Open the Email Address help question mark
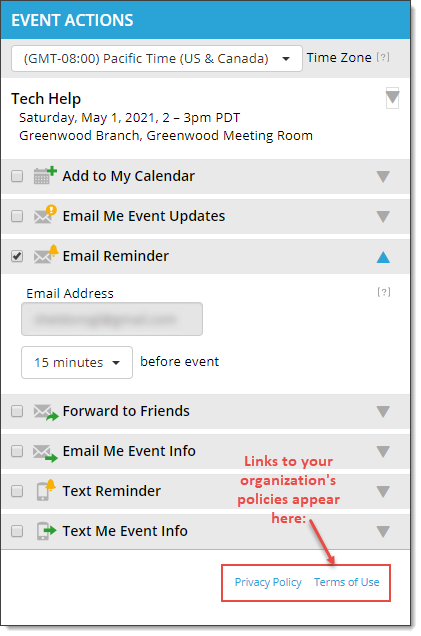Screen dimensions: 421x636 [384, 292]
